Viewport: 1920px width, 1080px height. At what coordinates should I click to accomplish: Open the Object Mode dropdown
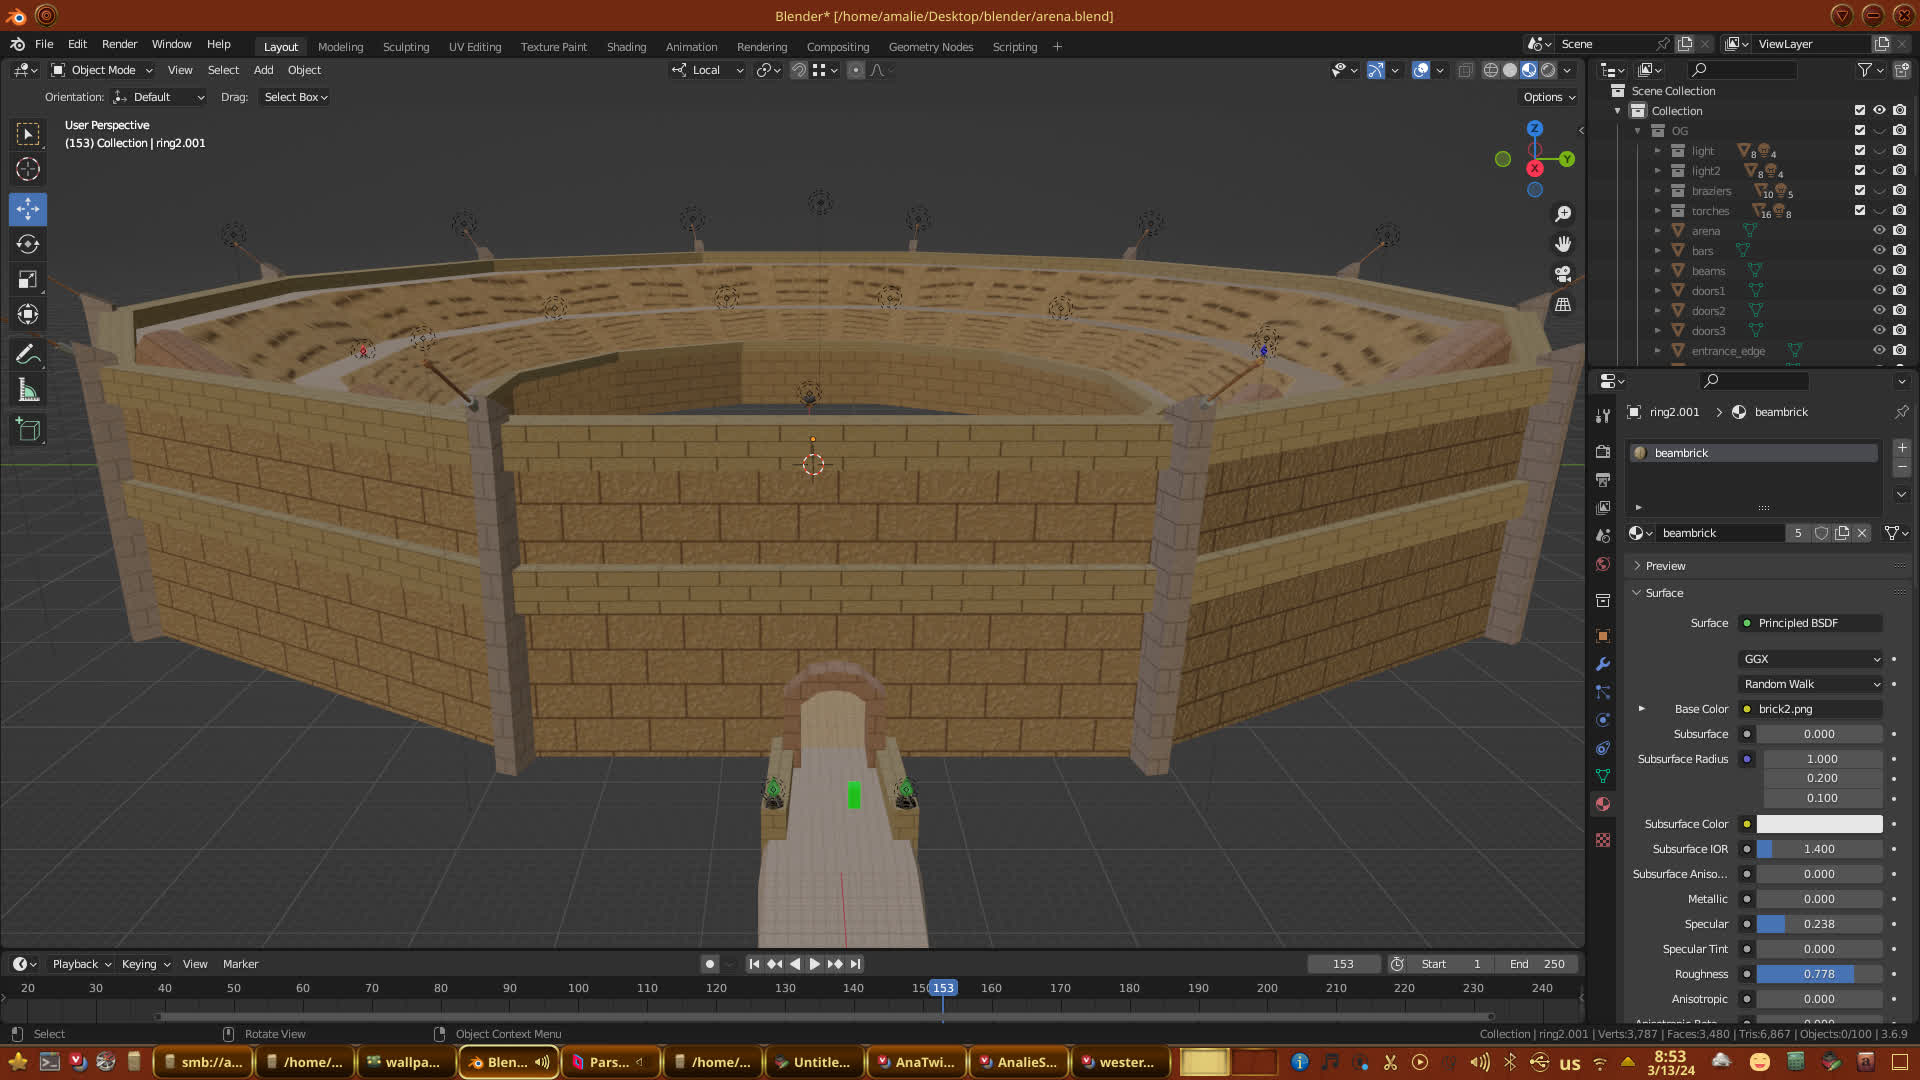[103, 70]
